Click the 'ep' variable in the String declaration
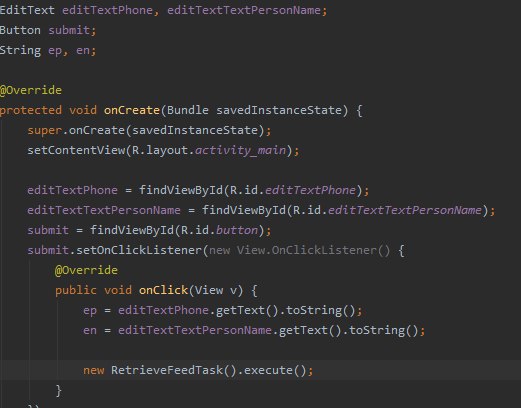 point(55,51)
